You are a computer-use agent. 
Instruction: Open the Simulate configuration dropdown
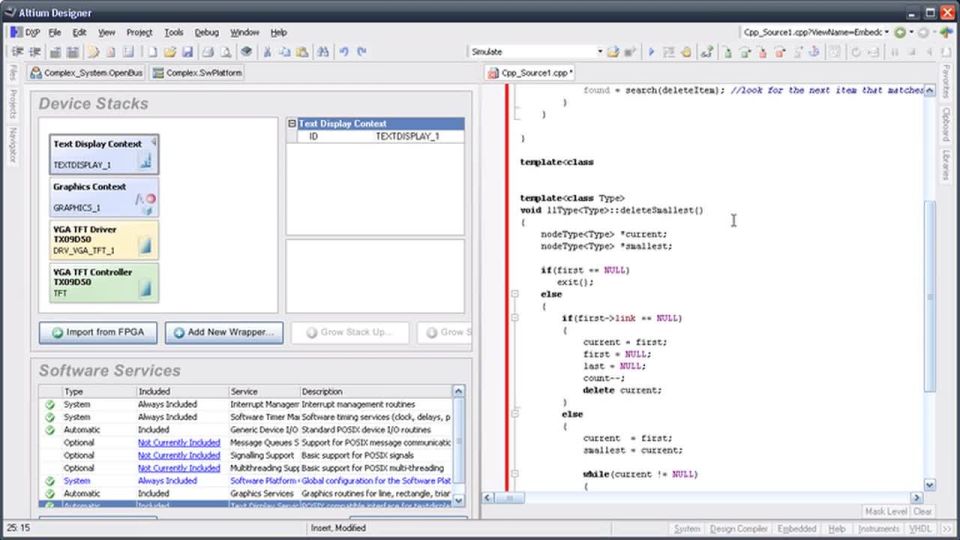(599, 51)
